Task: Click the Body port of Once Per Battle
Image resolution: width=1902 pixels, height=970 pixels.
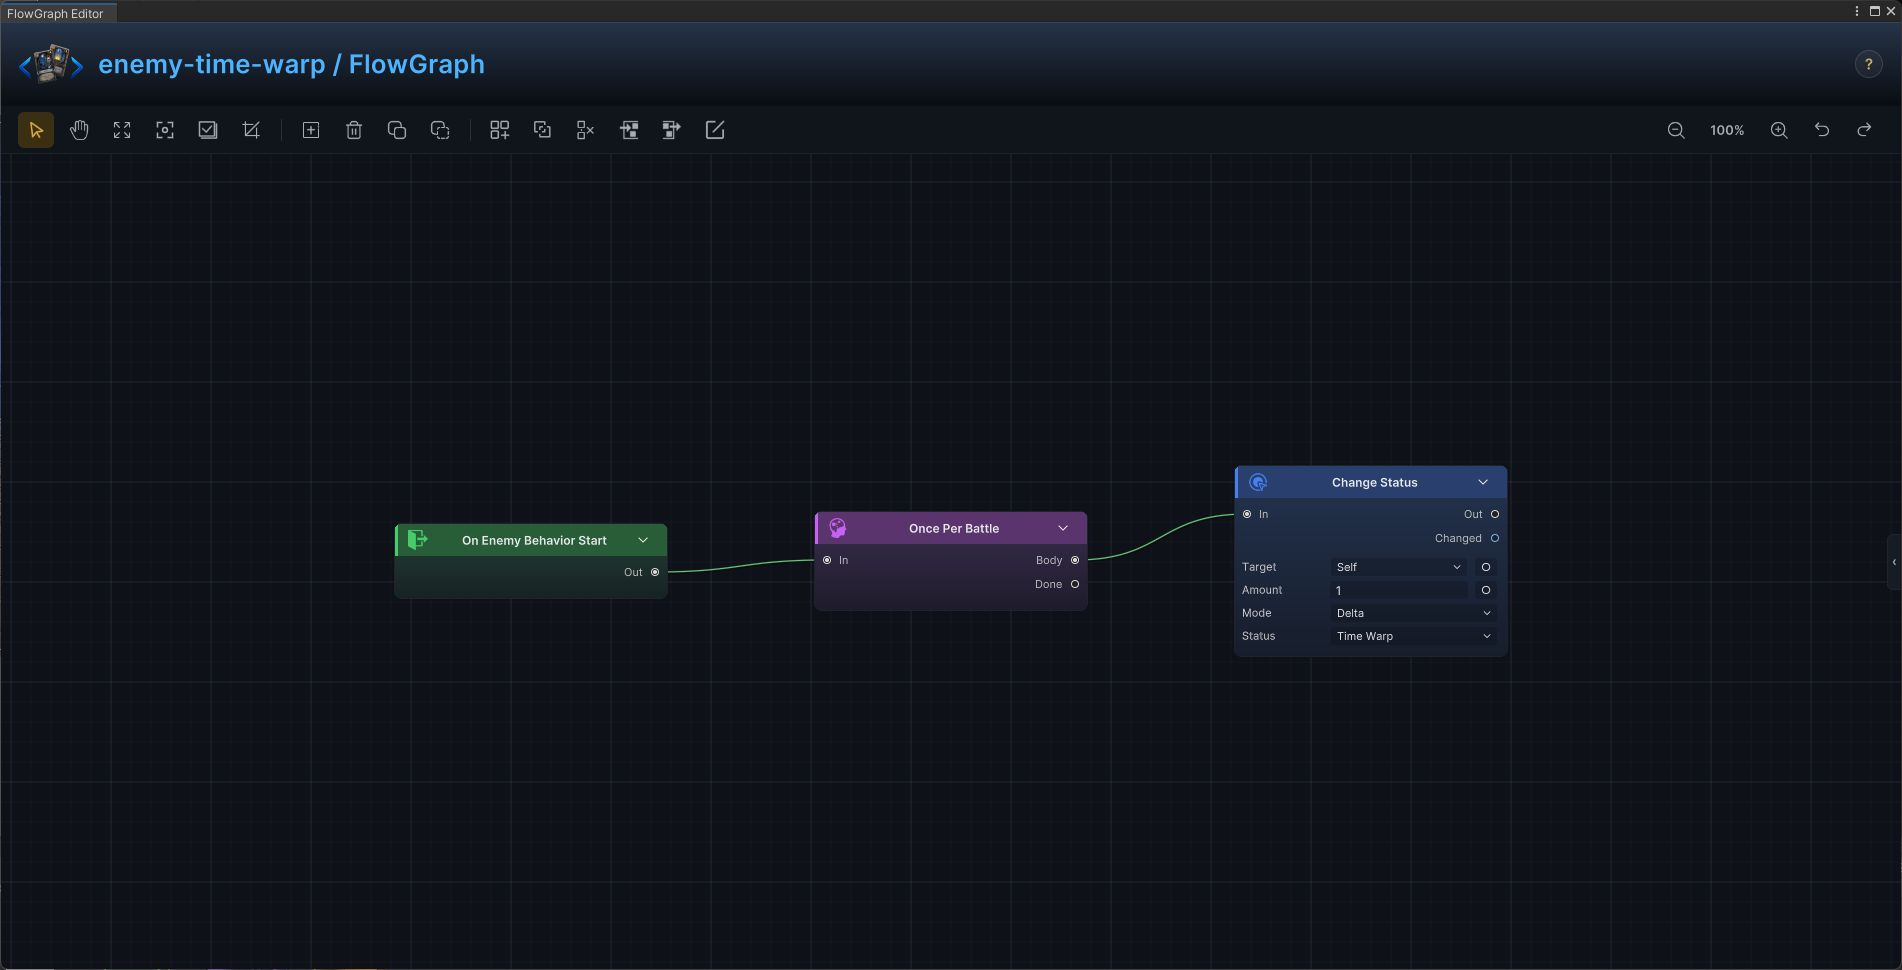Action: [1075, 560]
